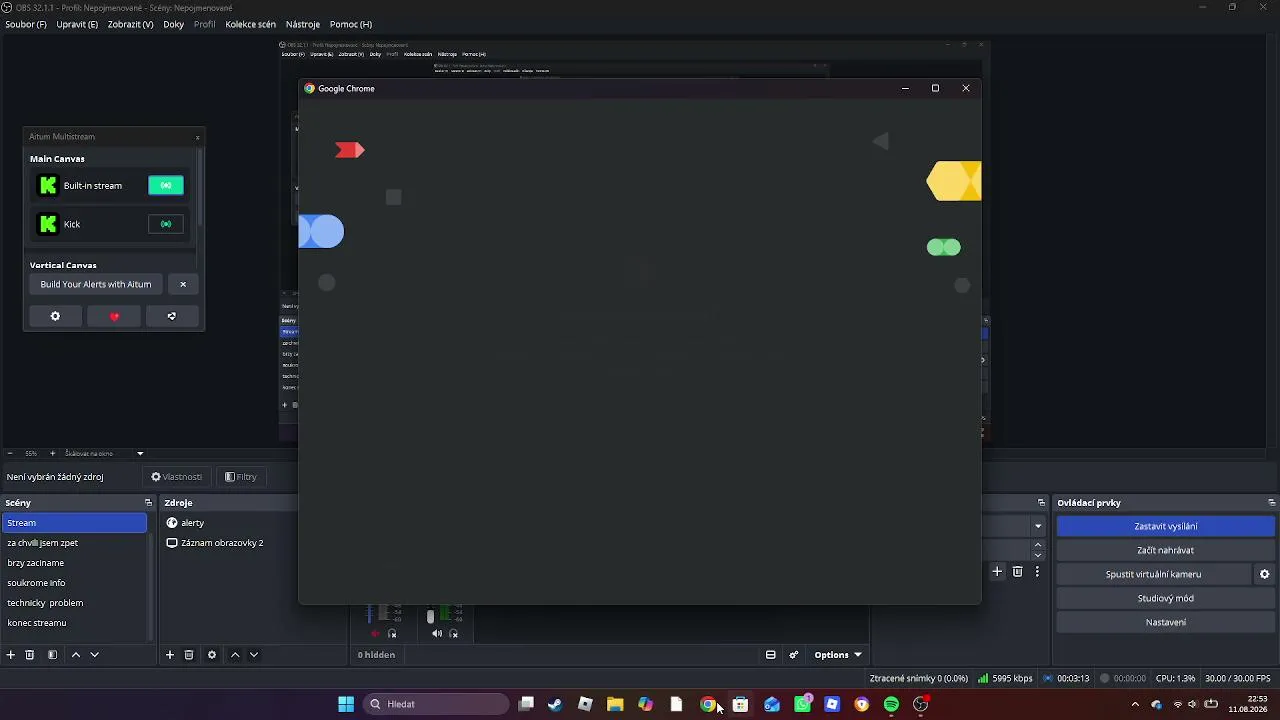
Task: Click the Kick logo beside Built-in stream
Action: (x=48, y=185)
